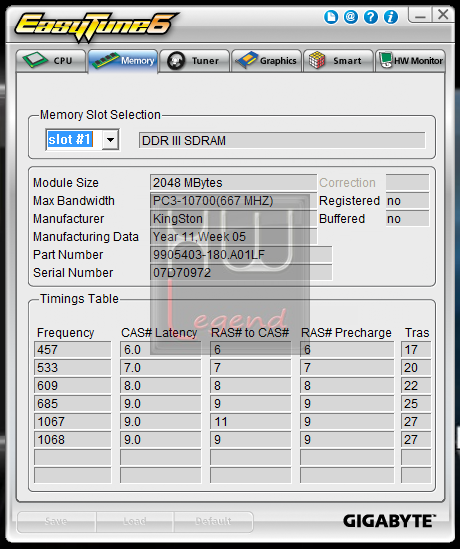Click Tras cell 17
This screenshot has height=549, width=460.
[416, 349]
